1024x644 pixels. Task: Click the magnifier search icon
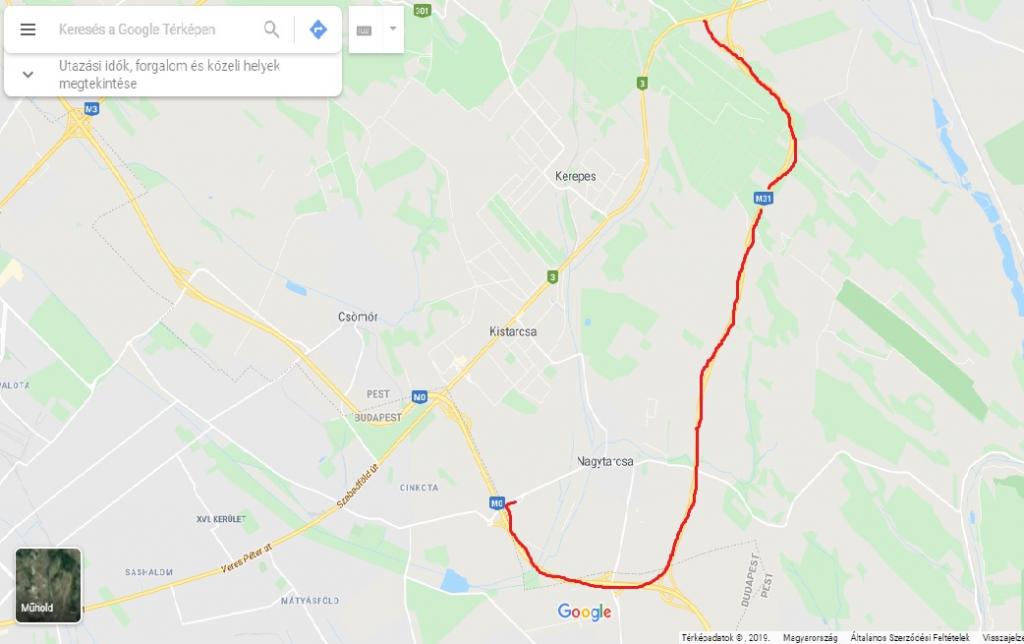(x=271, y=29)
